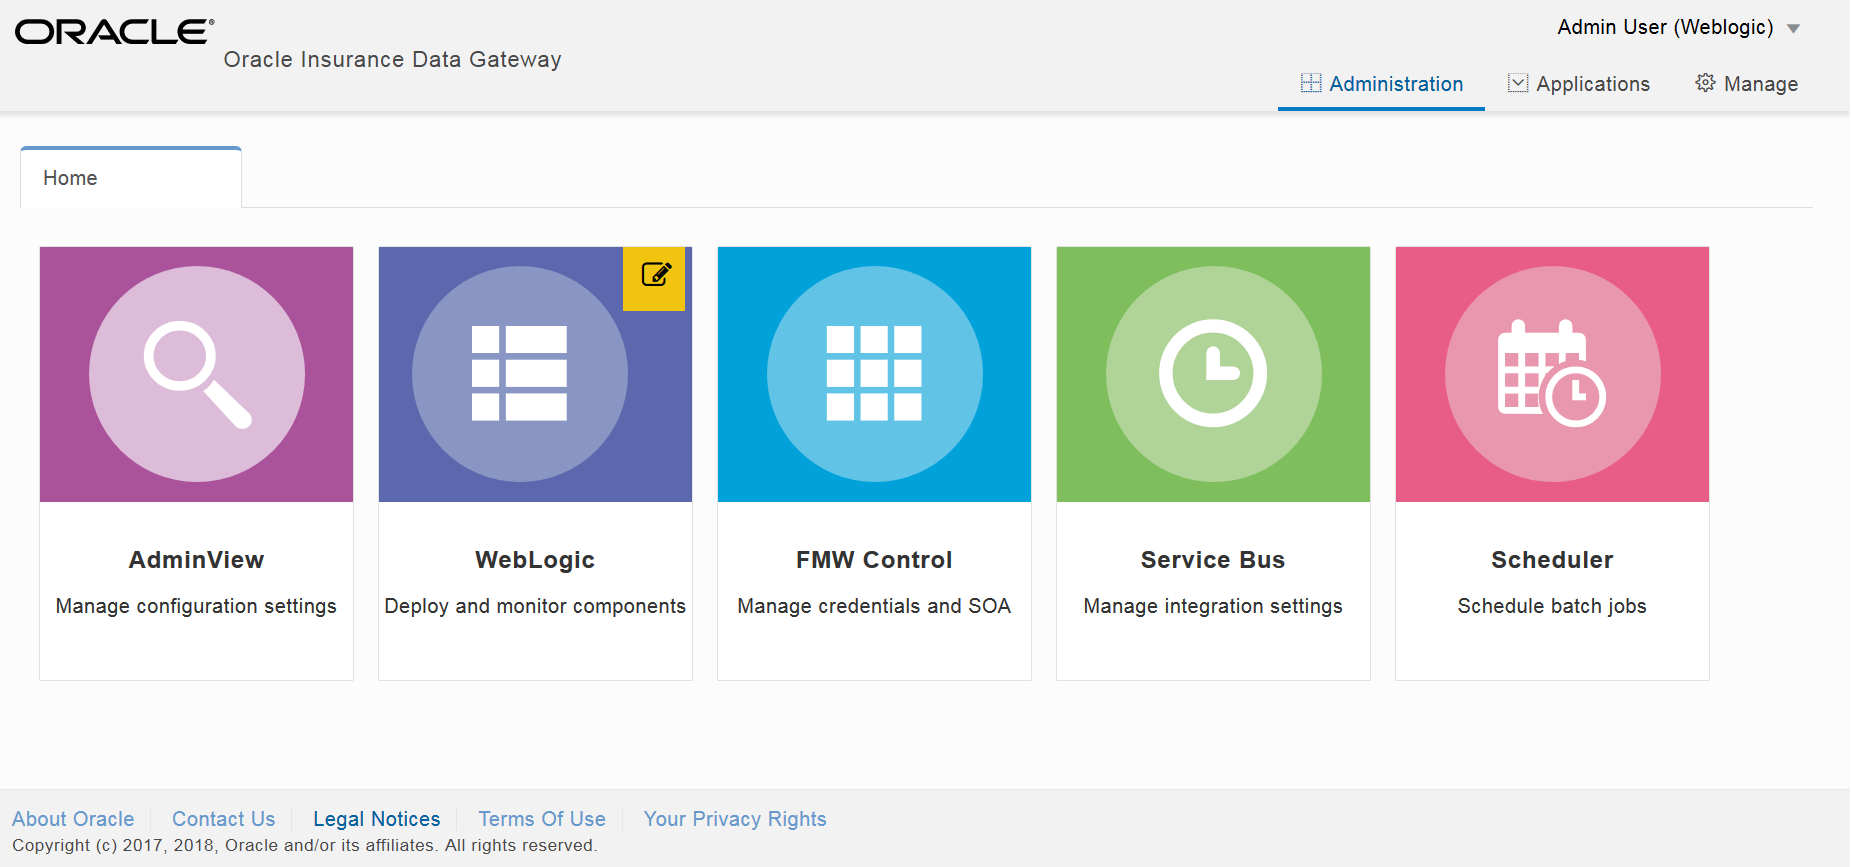Open the WebLogic list tile icon
Image resolution: width=1851 pixels, height=867 pixels.
[520, 374]
